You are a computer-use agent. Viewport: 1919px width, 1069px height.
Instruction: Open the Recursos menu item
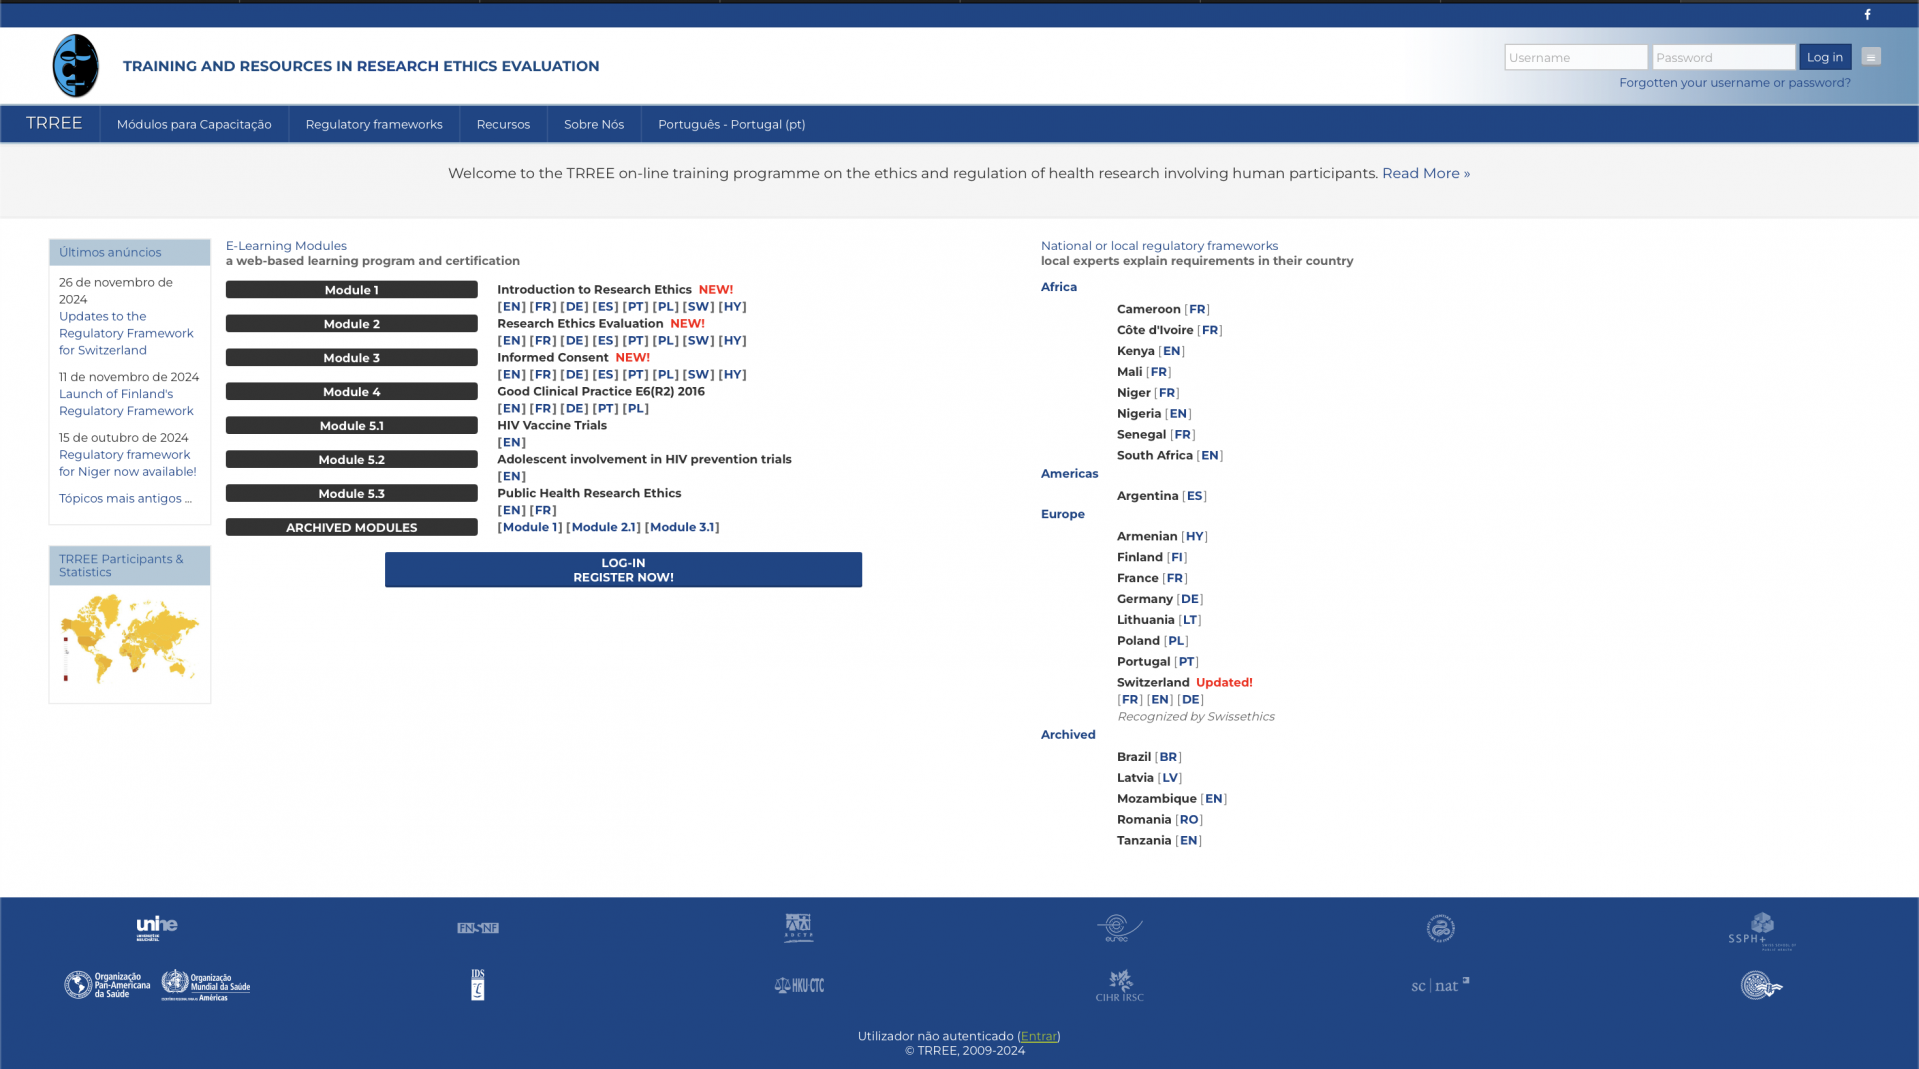[503, 124]
